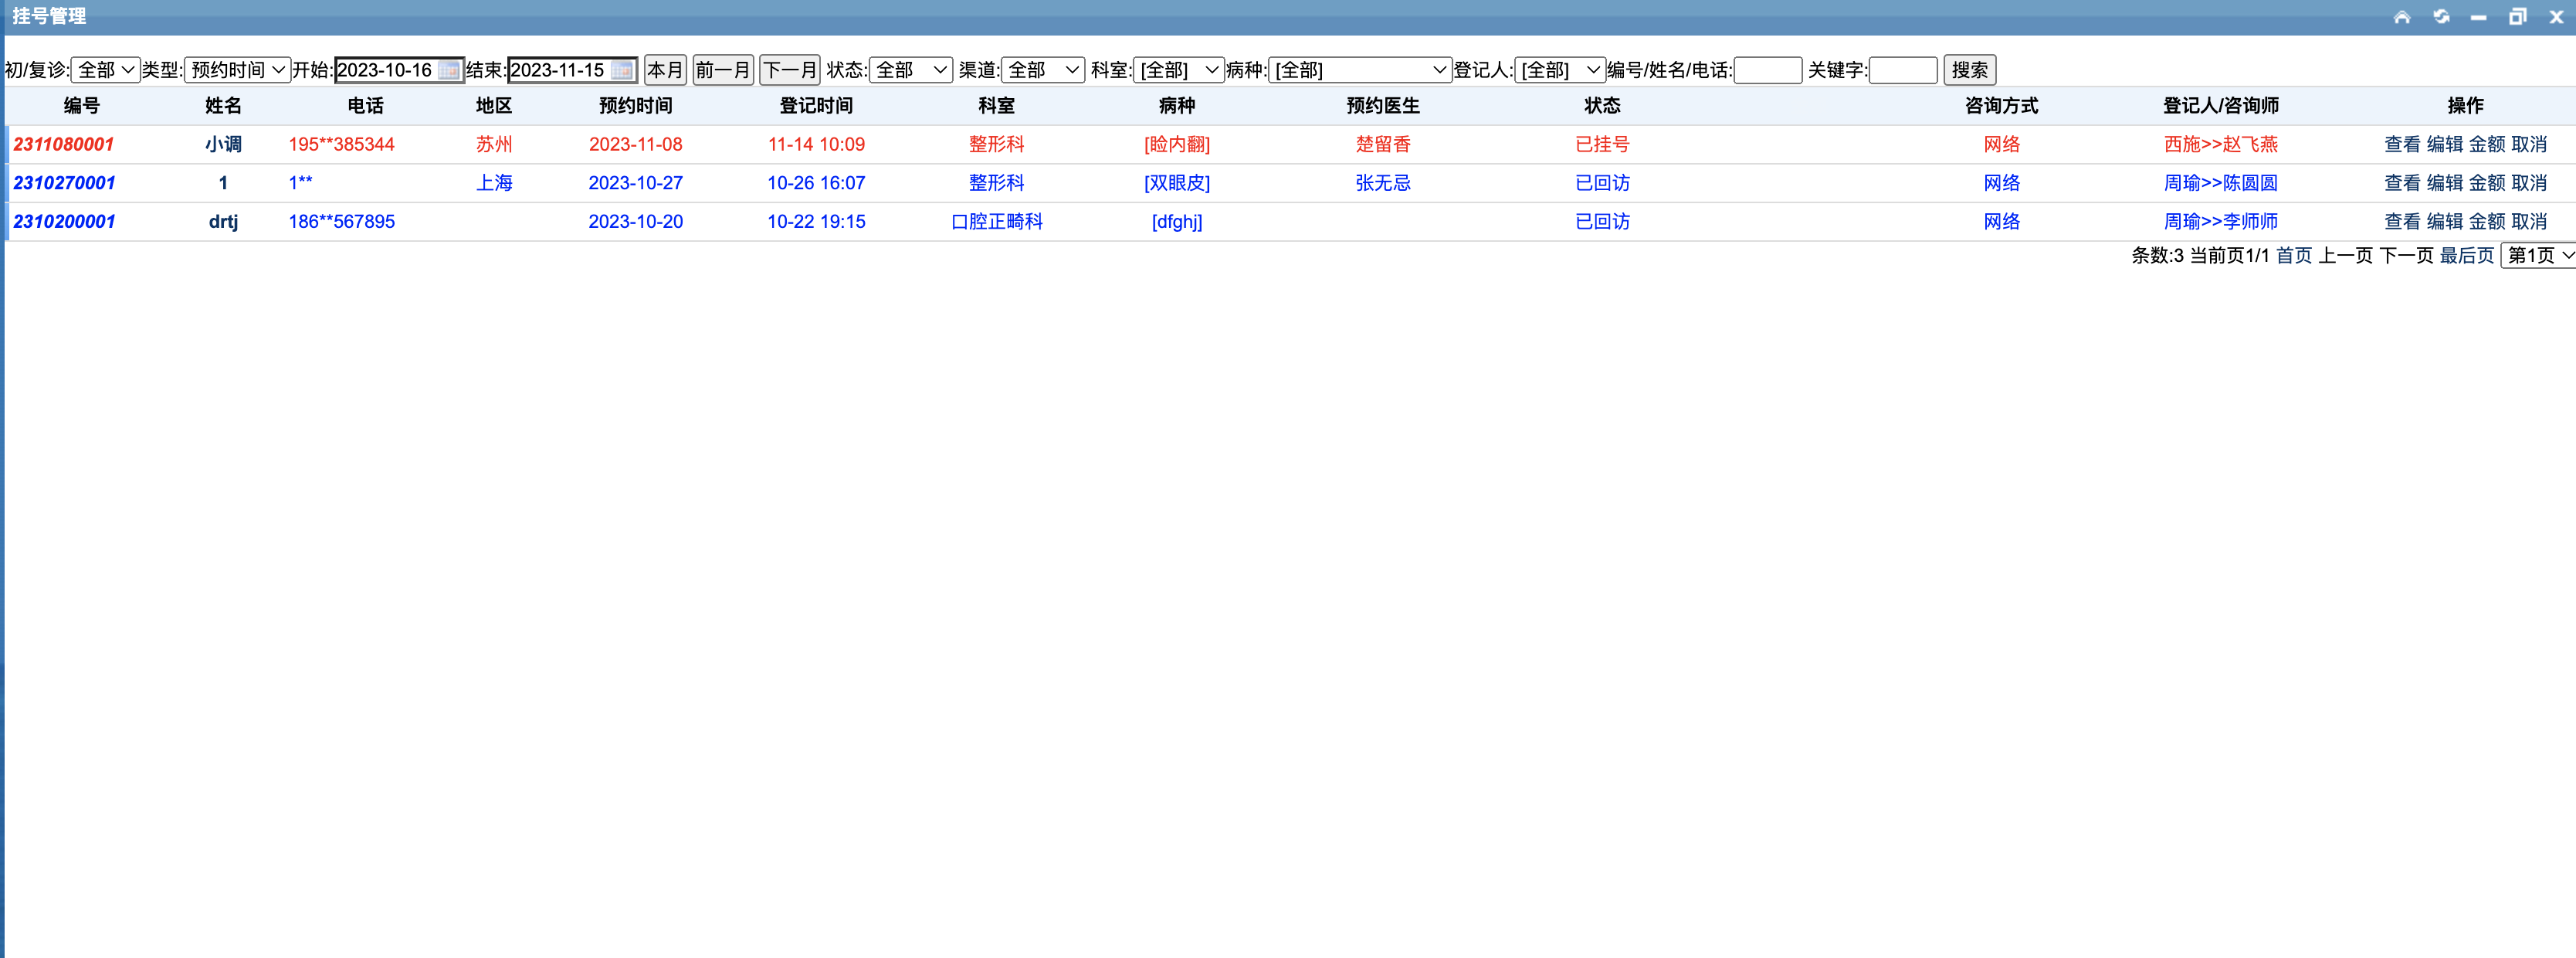Click 取消 for record 2310270001

(2529, 183)
